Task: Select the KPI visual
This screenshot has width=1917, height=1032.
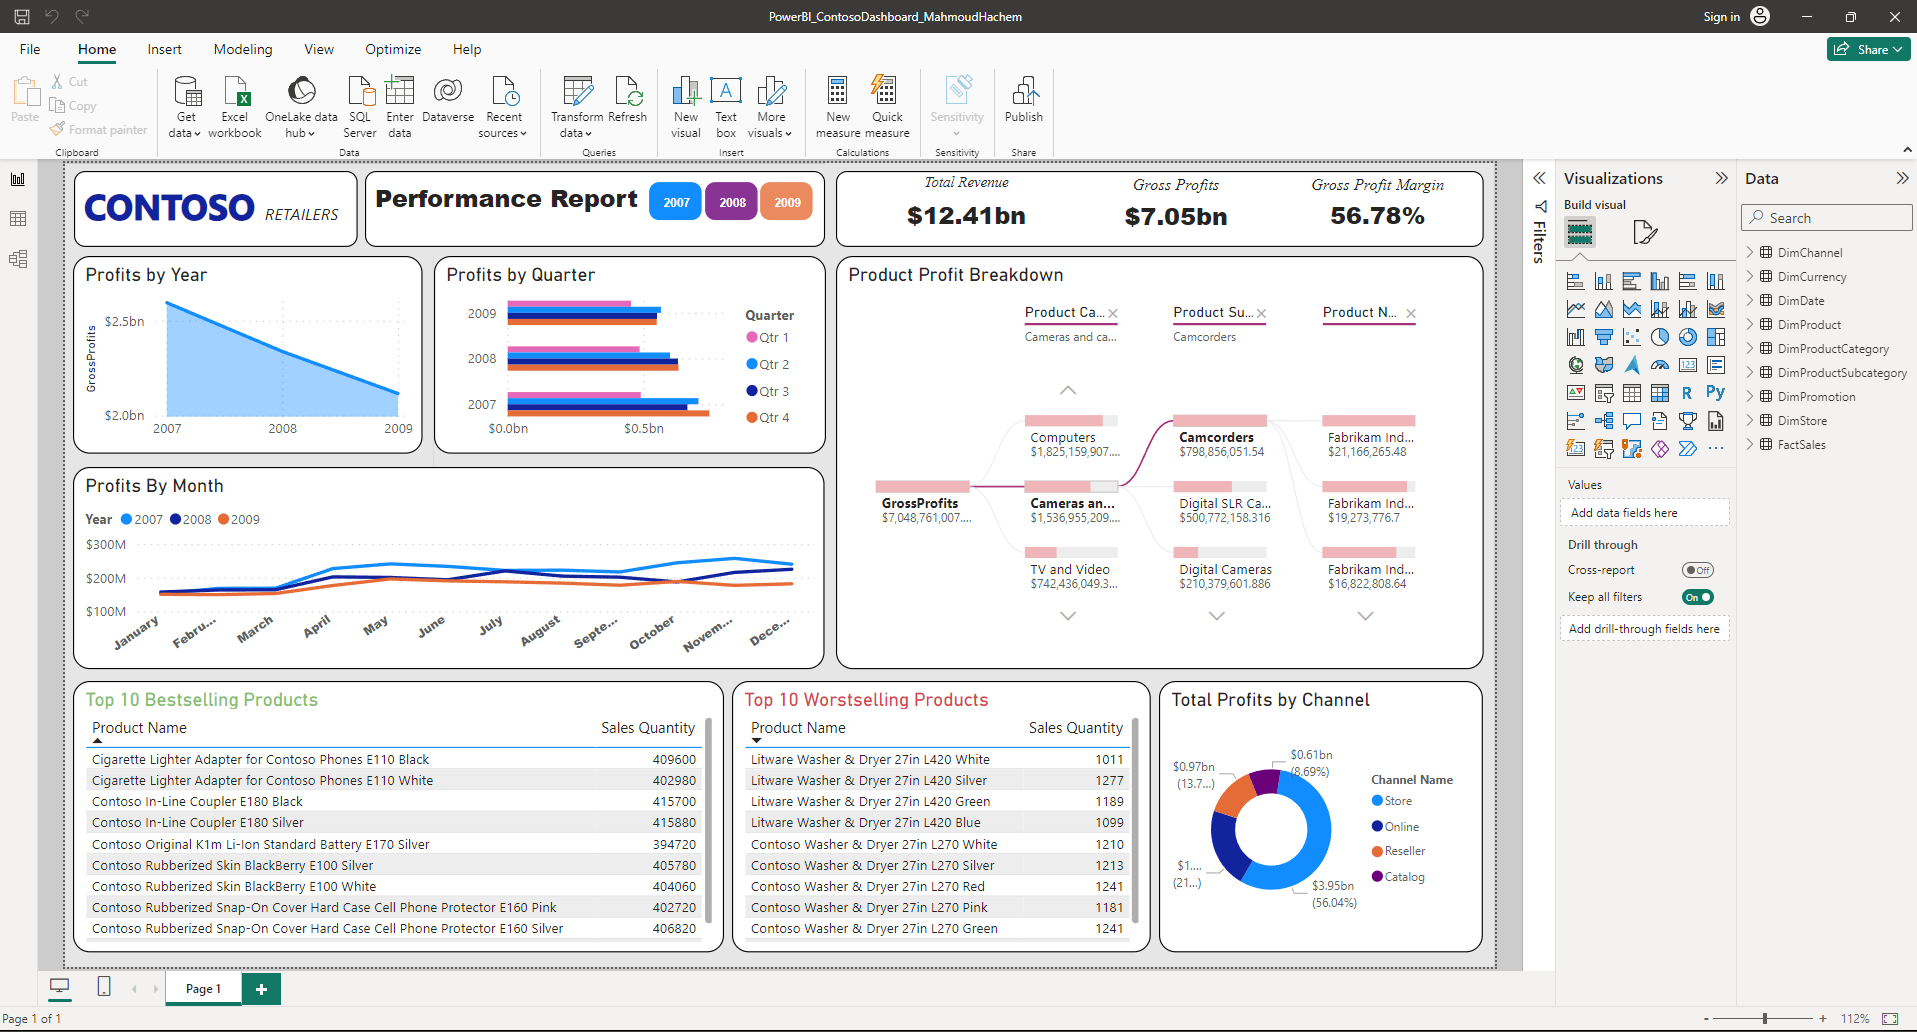Action: click(x=1576, y=393)
